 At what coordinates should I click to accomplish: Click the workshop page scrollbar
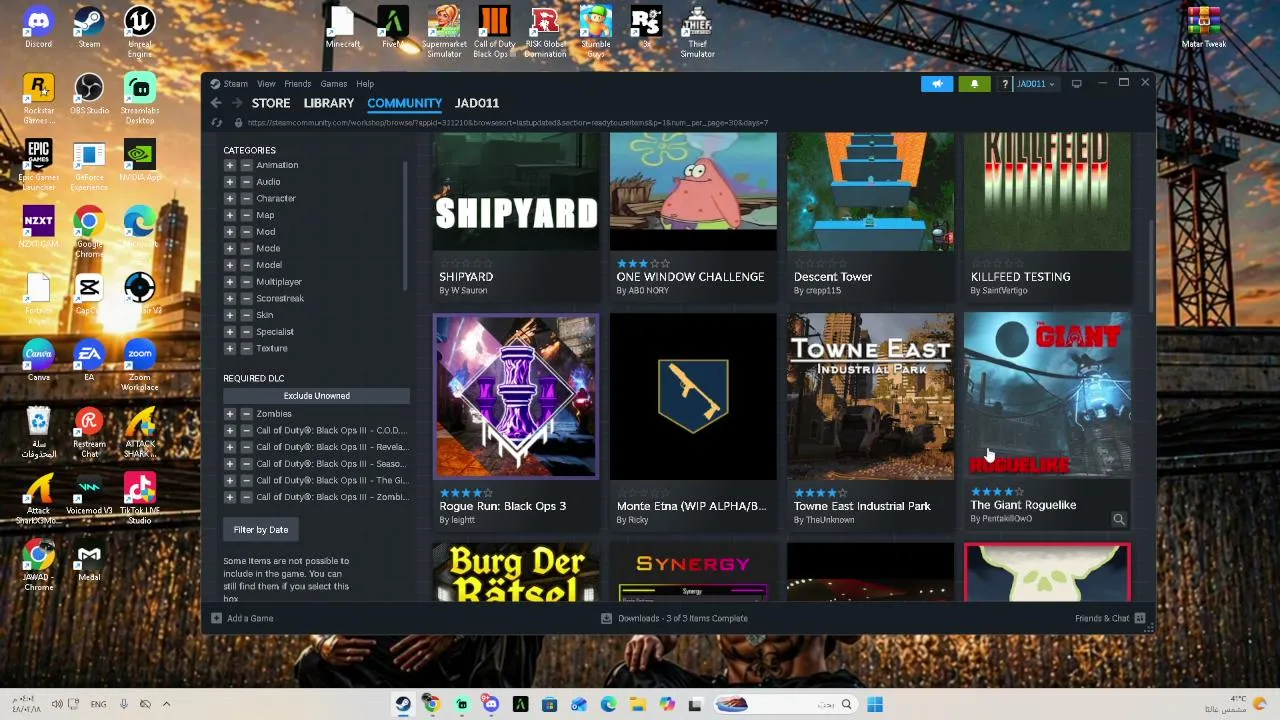[1151, 265]
